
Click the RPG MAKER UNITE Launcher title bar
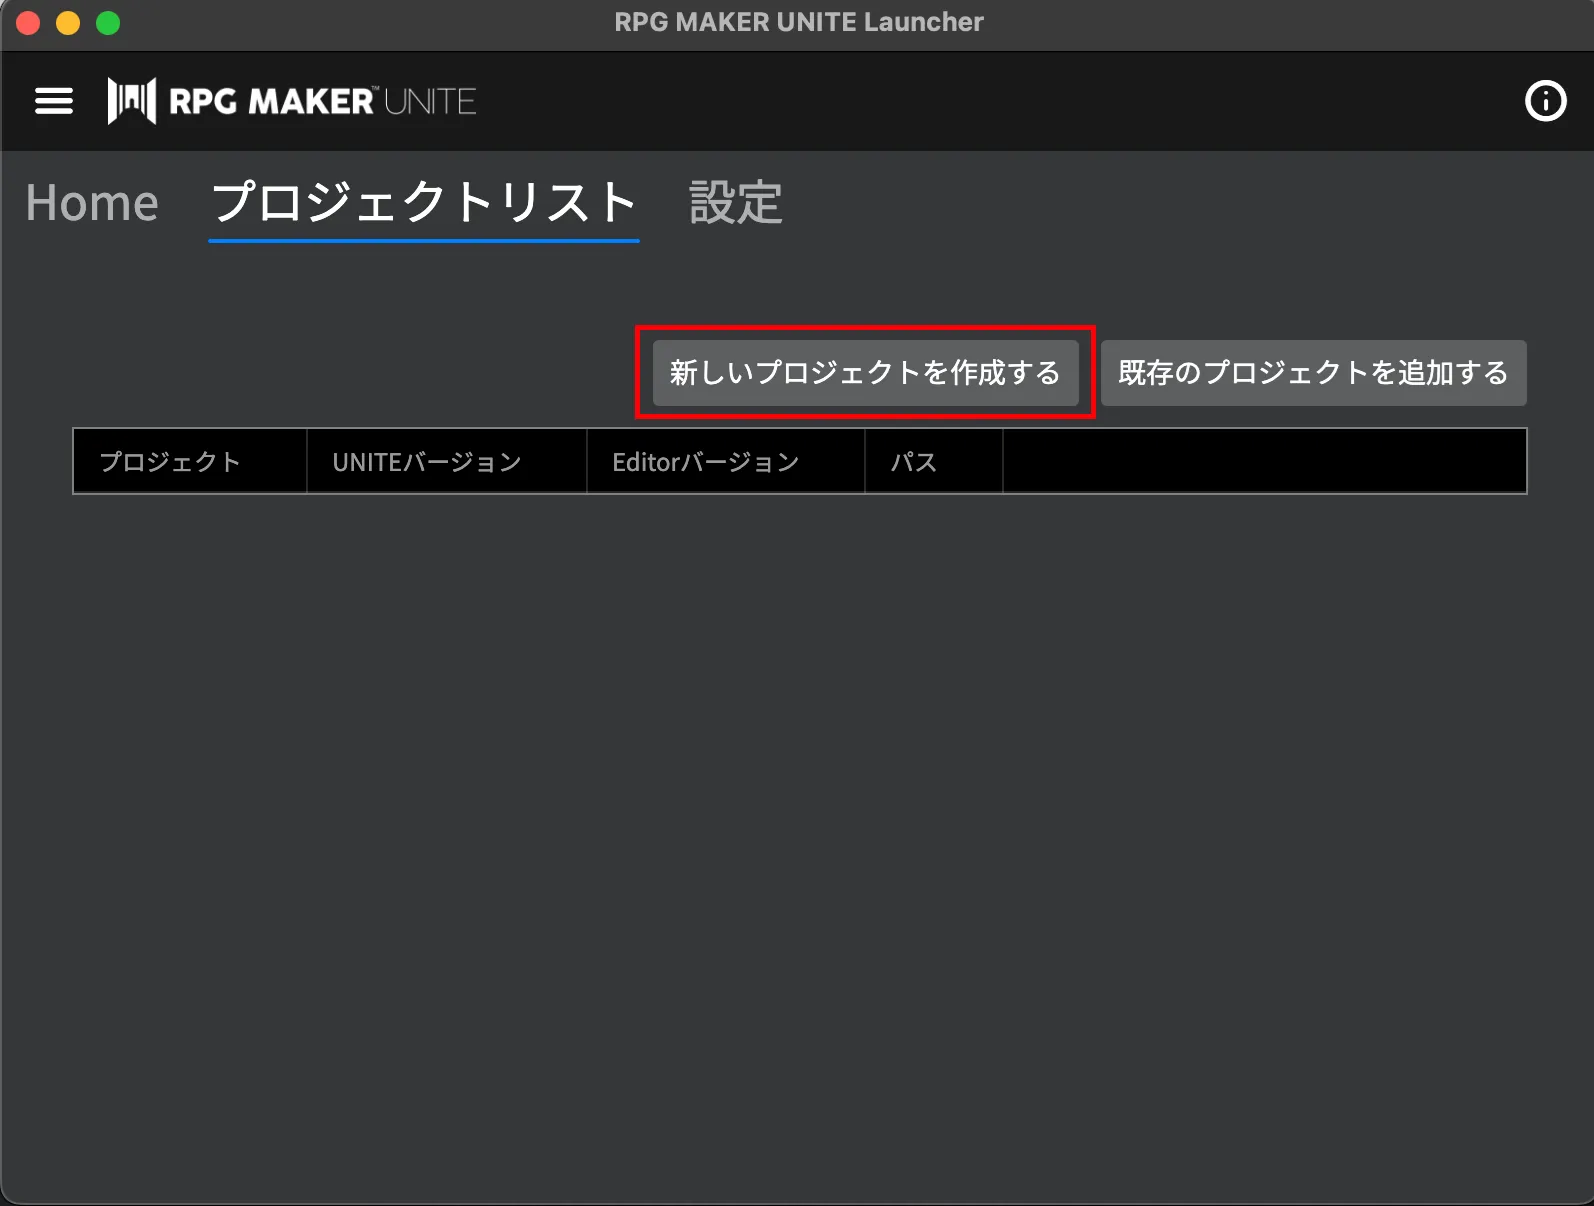pos(798,23)
